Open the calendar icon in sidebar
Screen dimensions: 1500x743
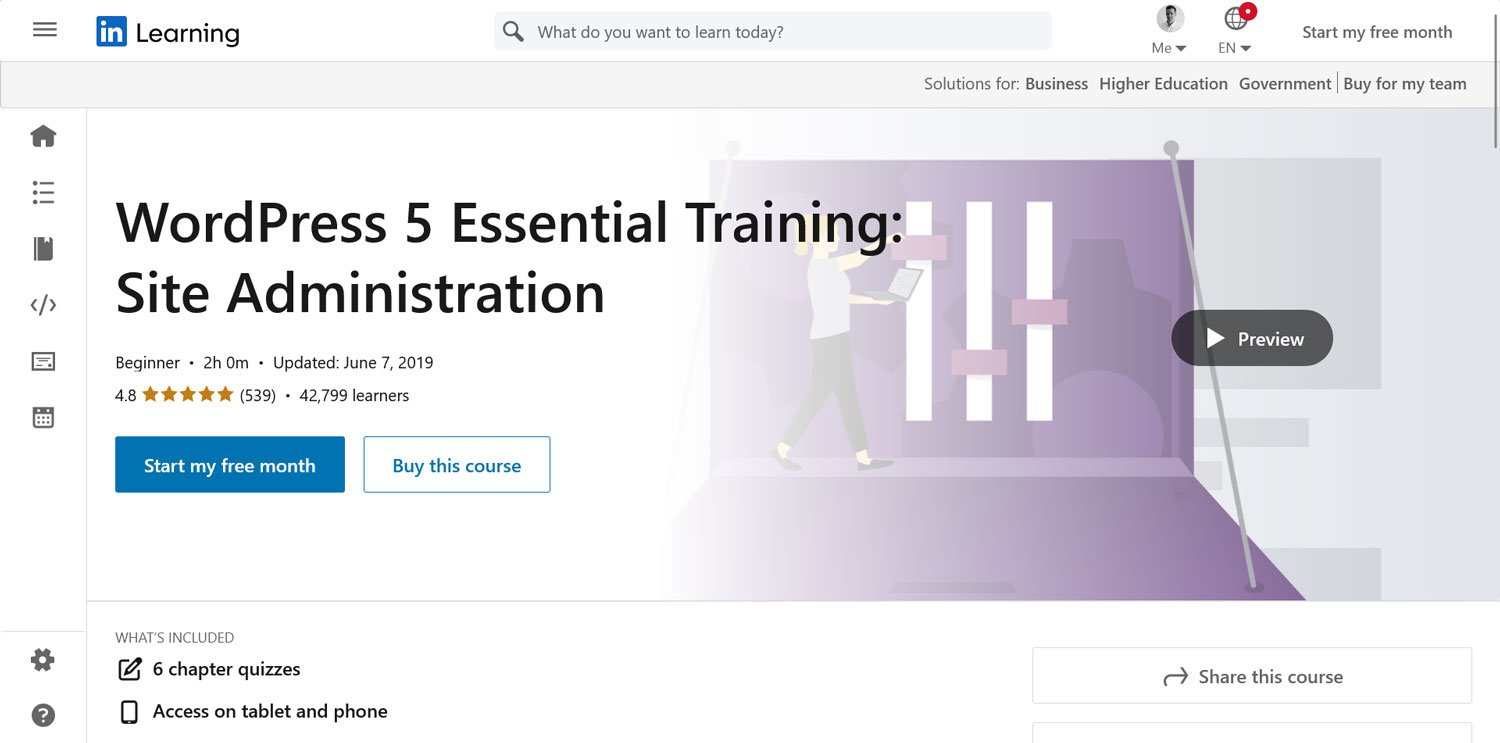pos(43,418)
